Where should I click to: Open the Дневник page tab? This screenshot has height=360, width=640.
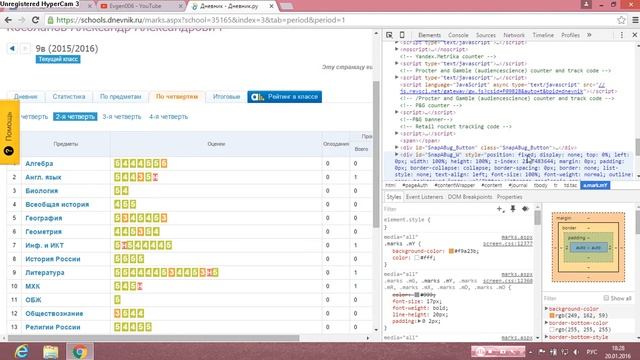pos(26,97)
